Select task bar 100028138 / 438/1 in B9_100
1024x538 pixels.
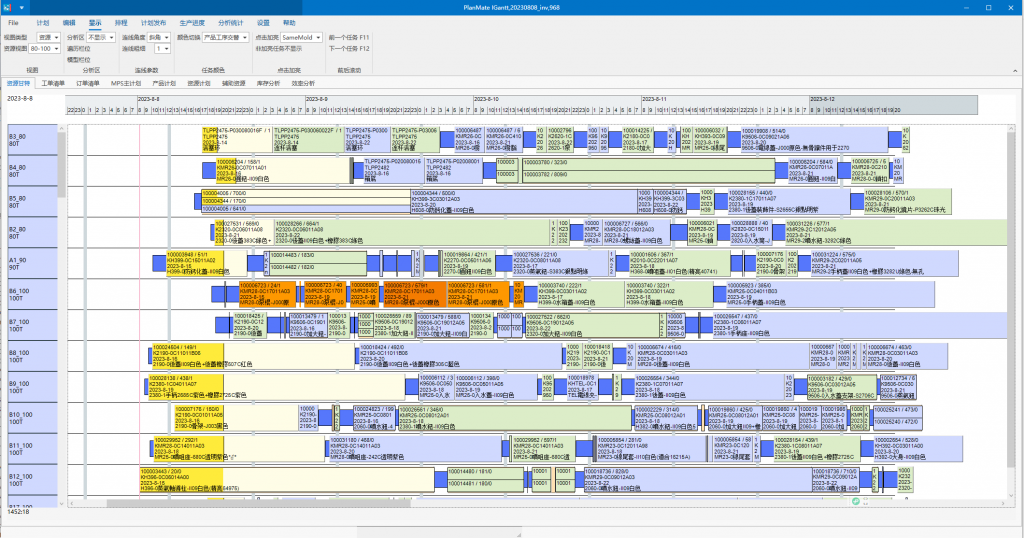(x=276, y=387)
